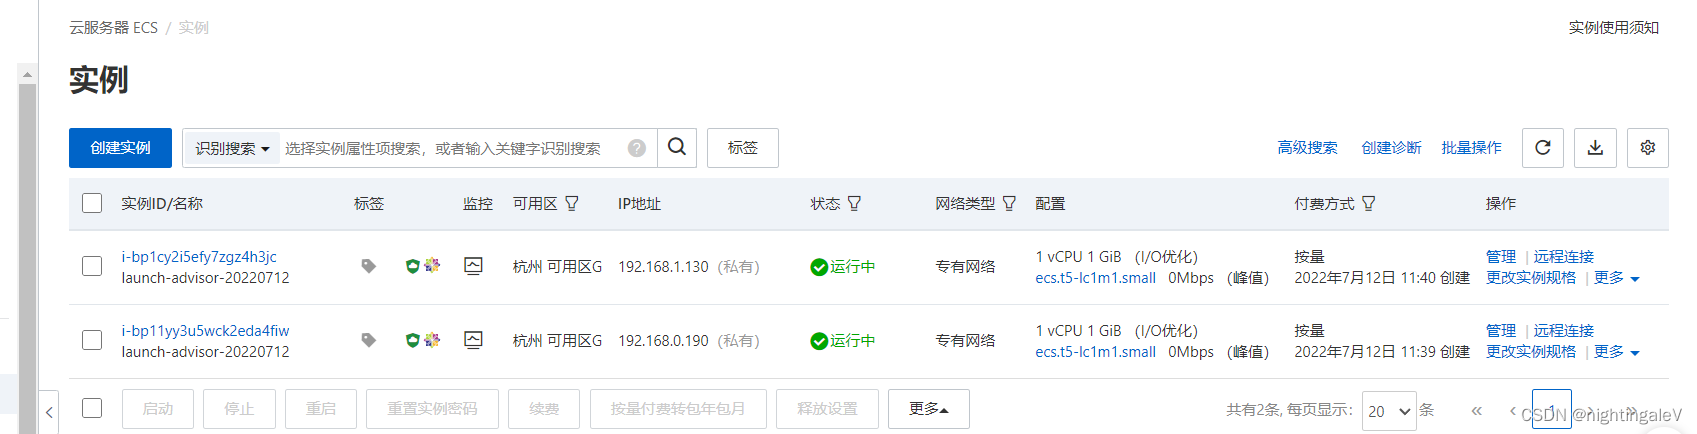Viewport: 1697px width, 434px height.
Task: Click the tag icon for i-bp1yy3u5wck2eda4fiw
Action: 368,340
